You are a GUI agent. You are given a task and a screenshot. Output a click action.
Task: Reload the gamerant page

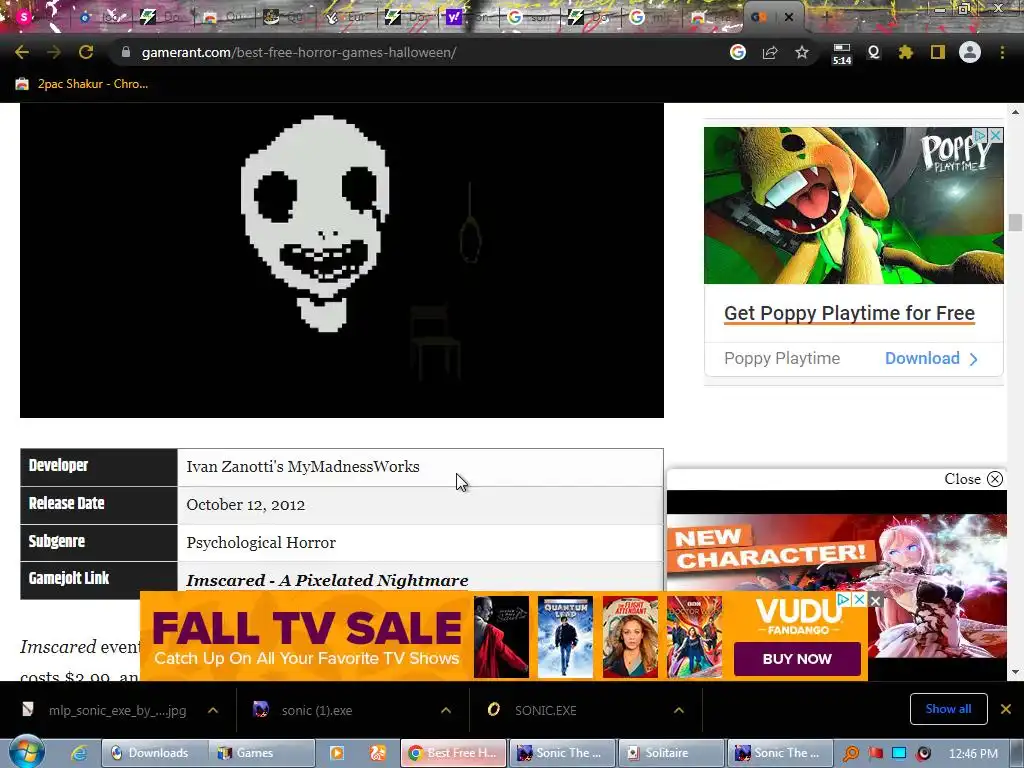click(x=86, y=52)
